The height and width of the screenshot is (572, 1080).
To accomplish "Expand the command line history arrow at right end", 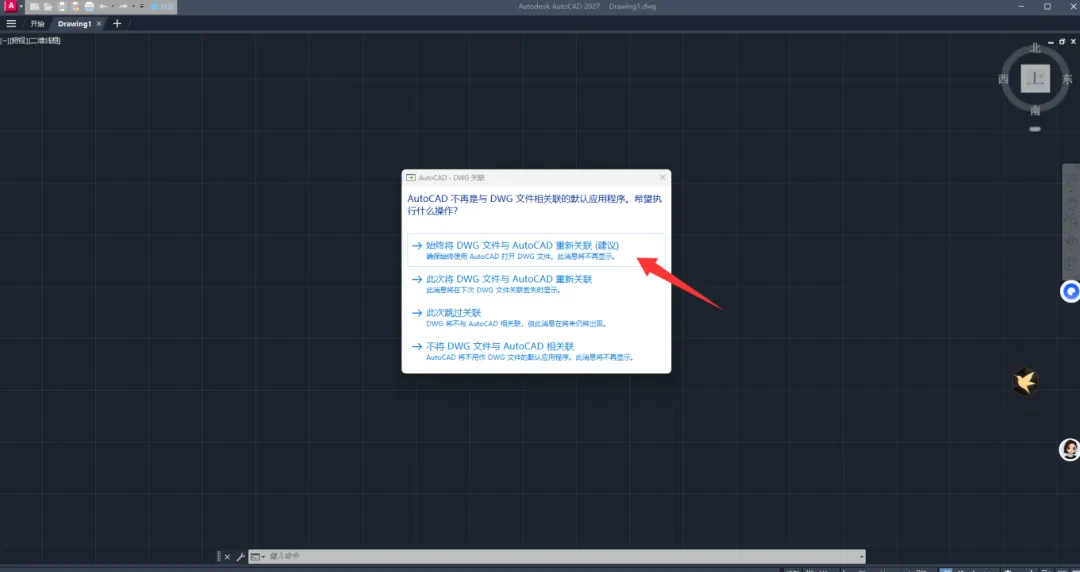I will [862, 556].
